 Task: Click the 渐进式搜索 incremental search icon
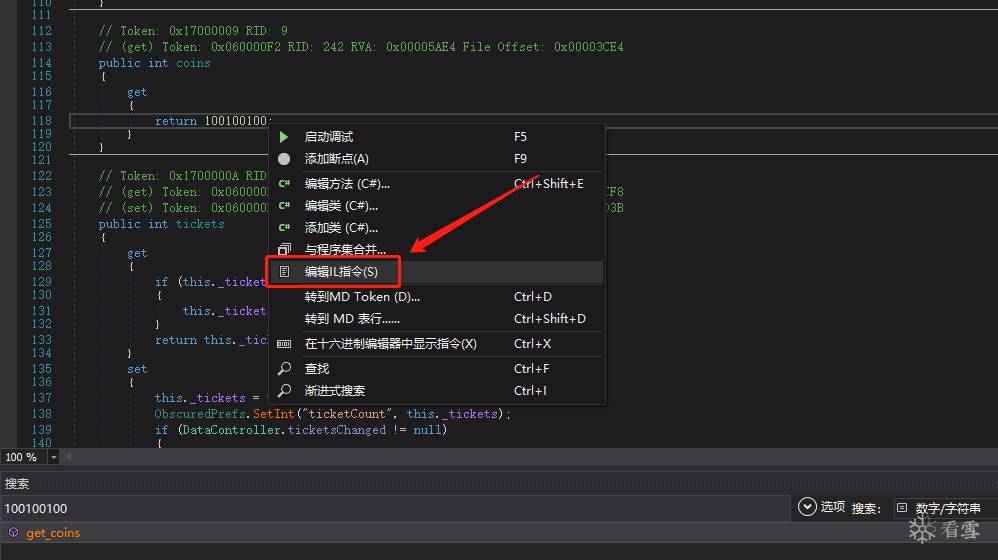pos(284,391)
